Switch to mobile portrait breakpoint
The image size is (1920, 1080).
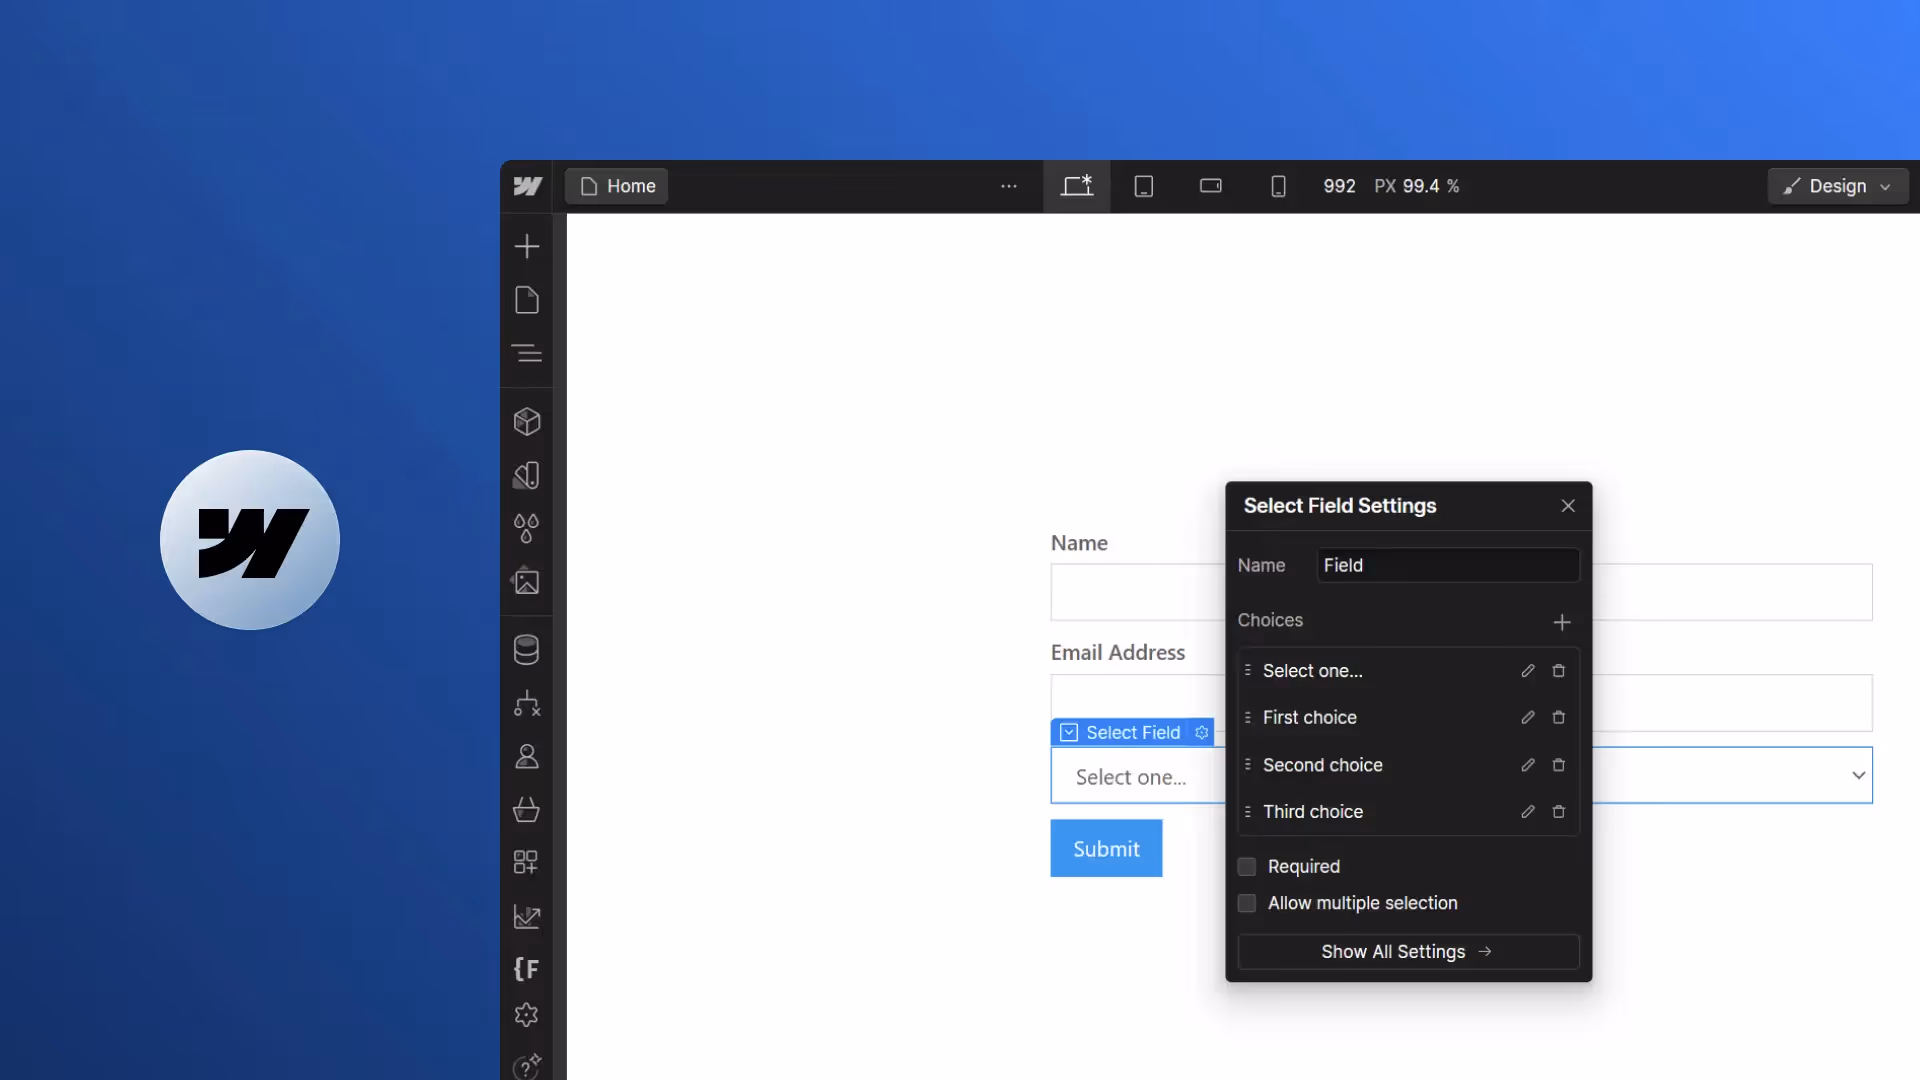click(1277, 186)
